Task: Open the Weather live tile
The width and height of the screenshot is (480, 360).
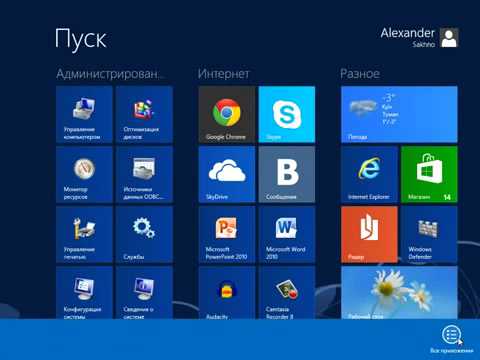Action: pos(399,114)
